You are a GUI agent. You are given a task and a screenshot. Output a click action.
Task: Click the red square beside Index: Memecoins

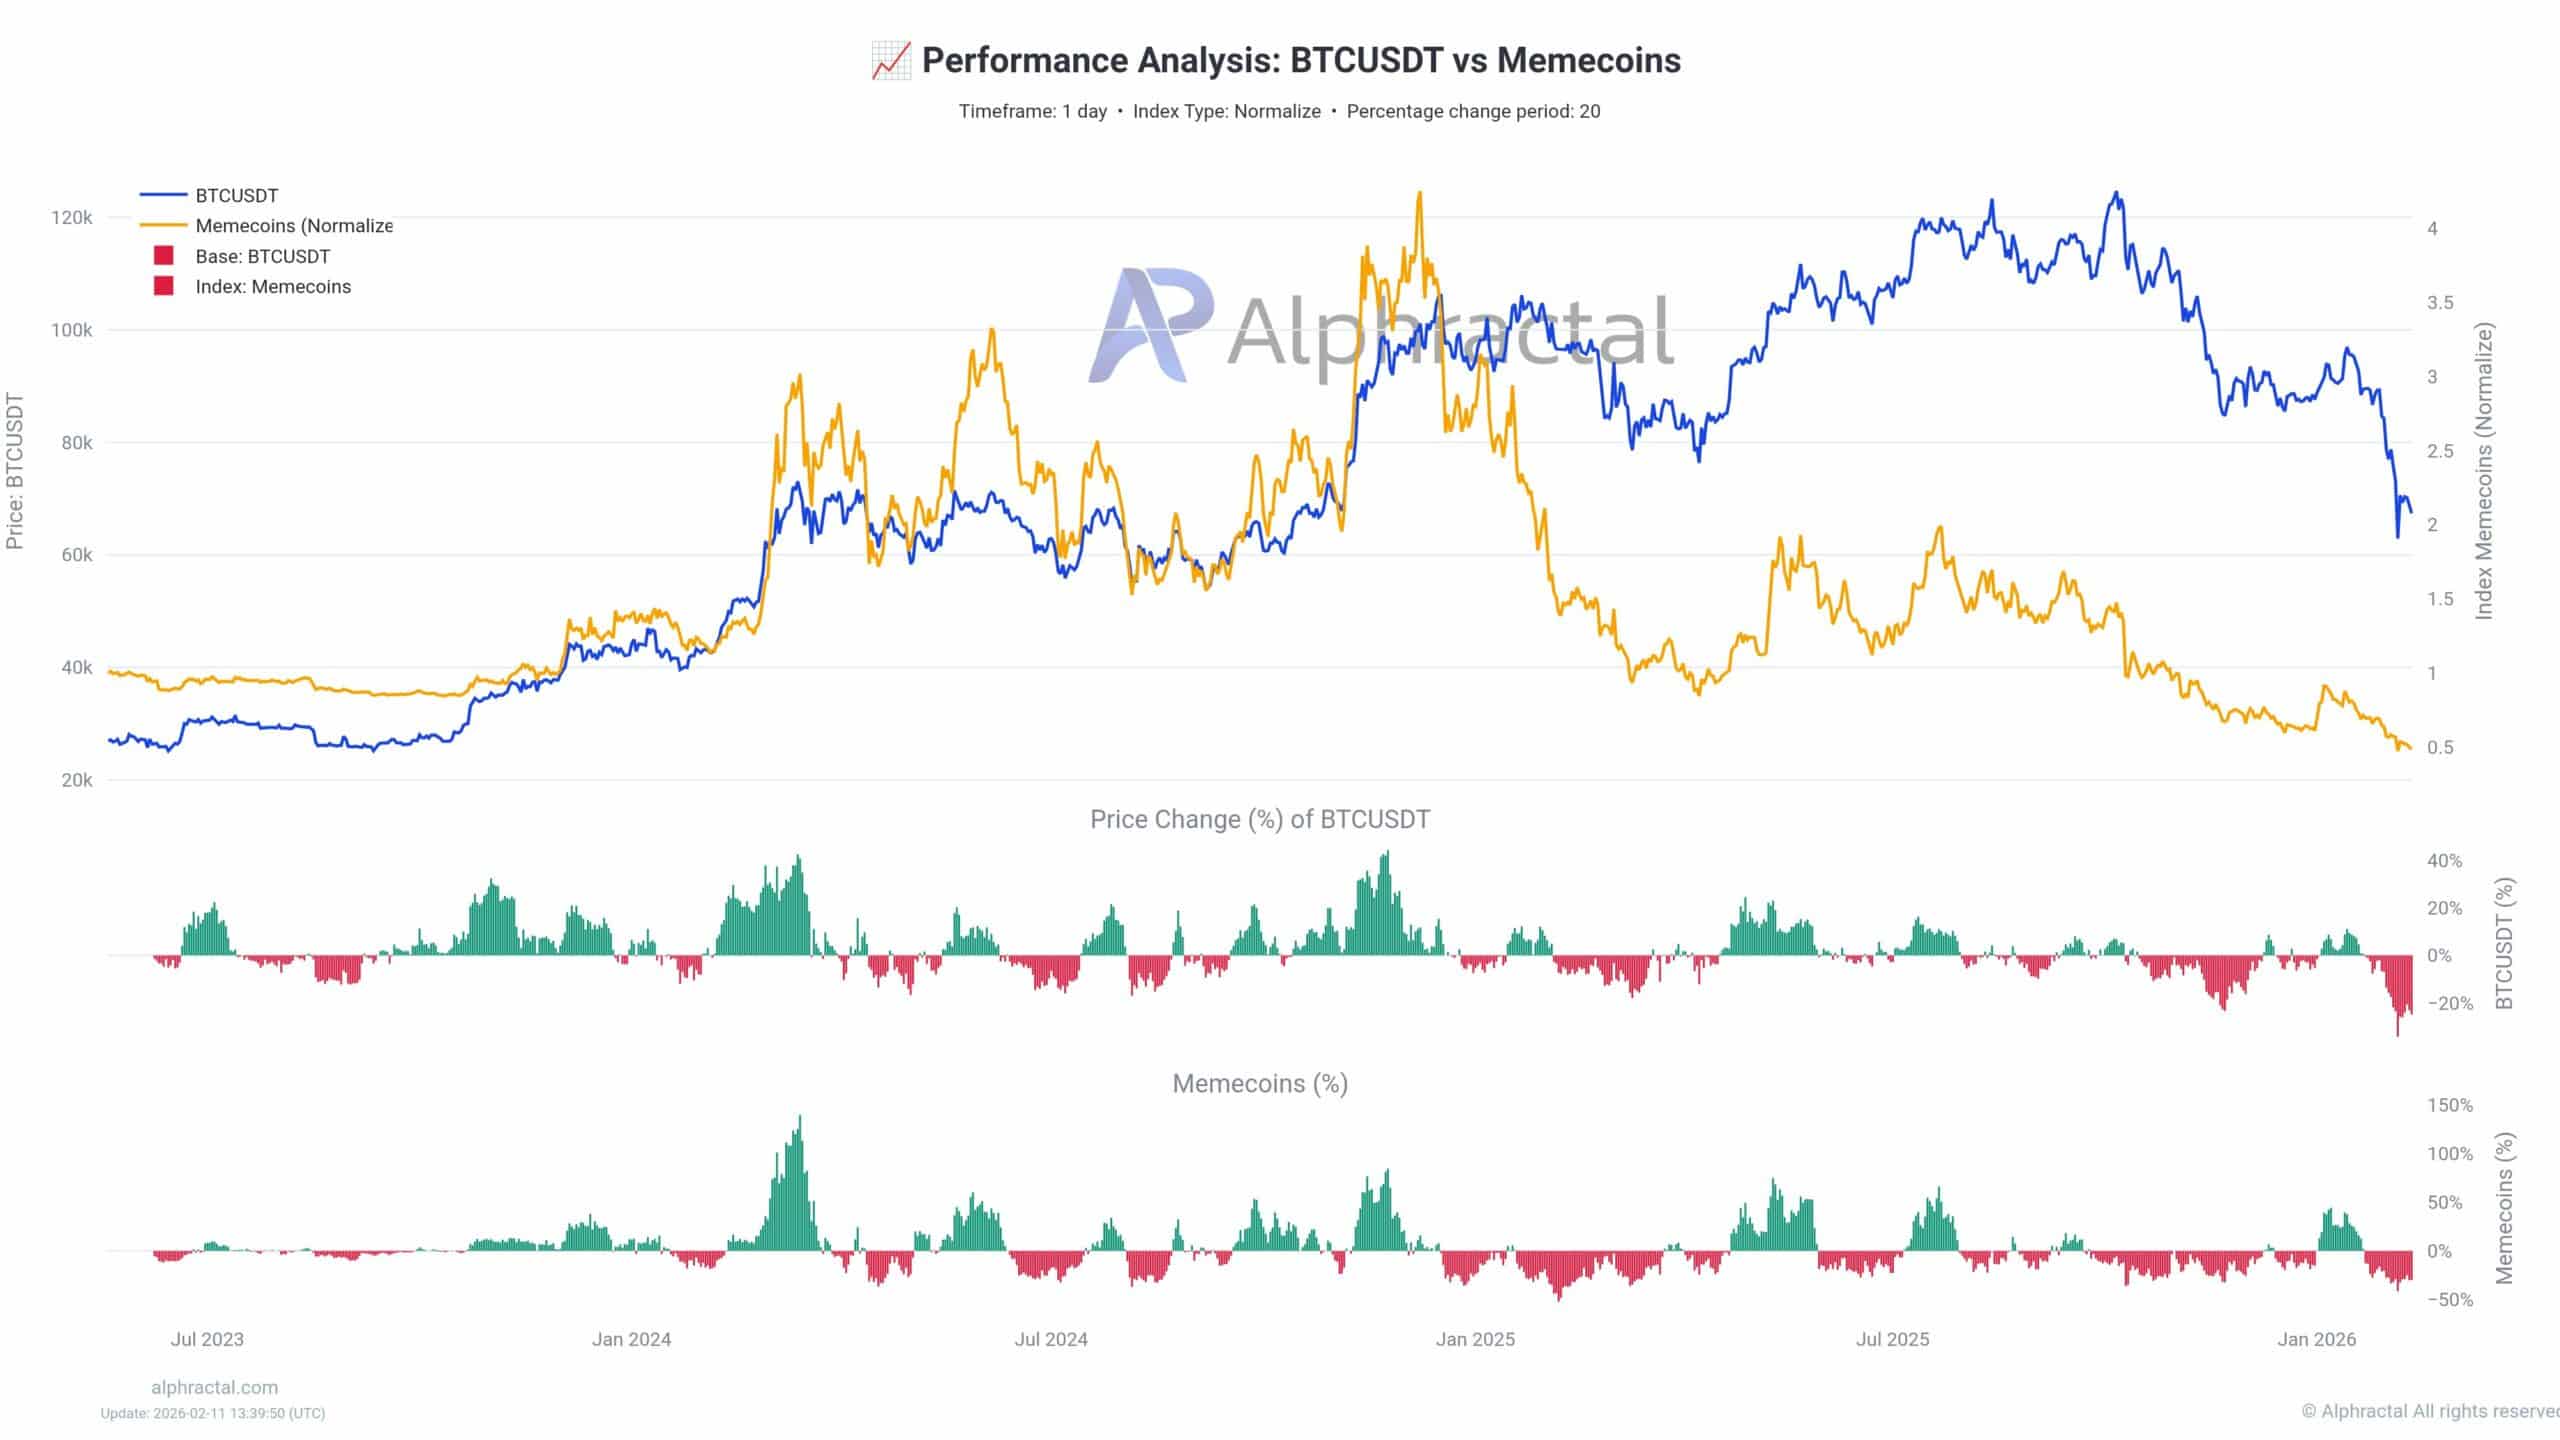click(x=163, y=286)
